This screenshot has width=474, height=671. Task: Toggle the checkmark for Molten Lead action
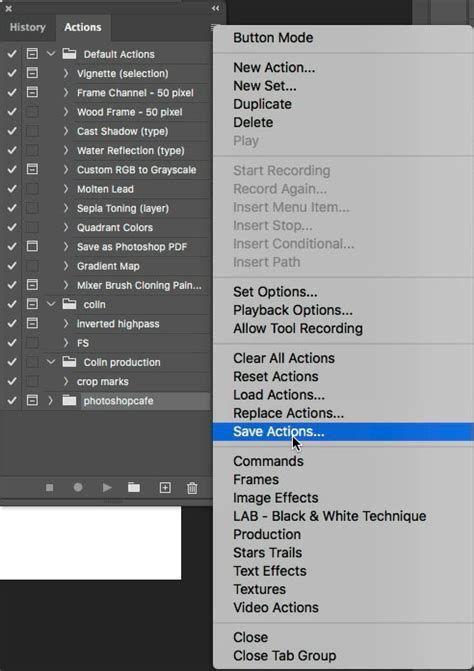point(12,189)
